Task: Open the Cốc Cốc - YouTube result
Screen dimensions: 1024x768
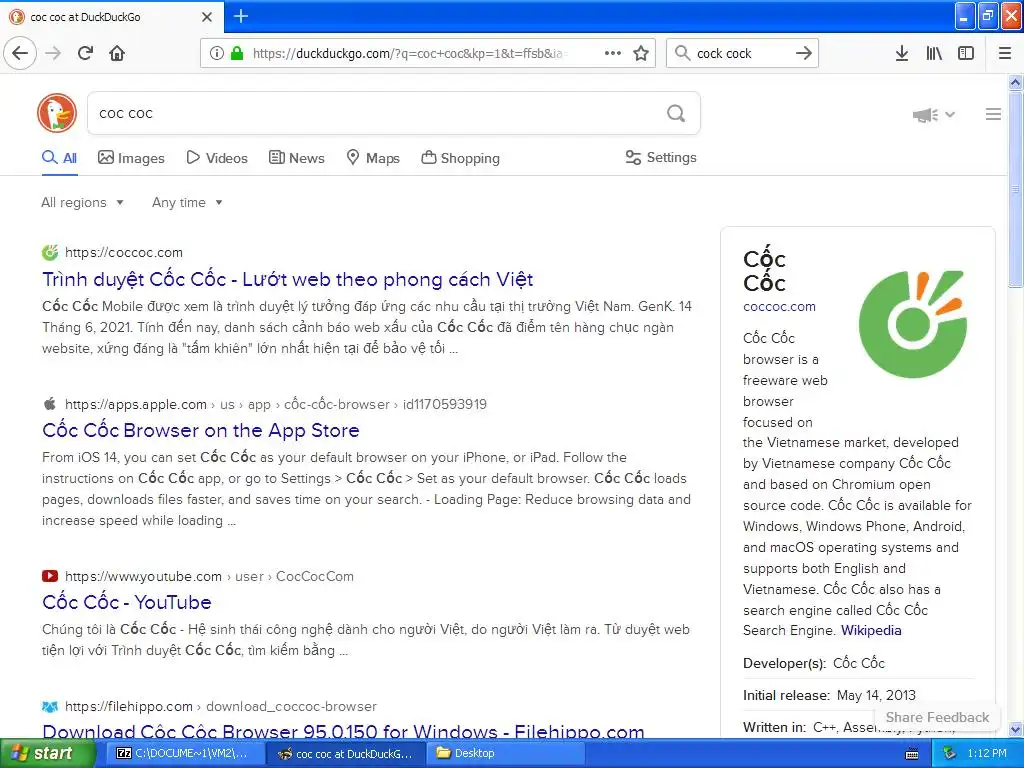Action: point(127,602)
